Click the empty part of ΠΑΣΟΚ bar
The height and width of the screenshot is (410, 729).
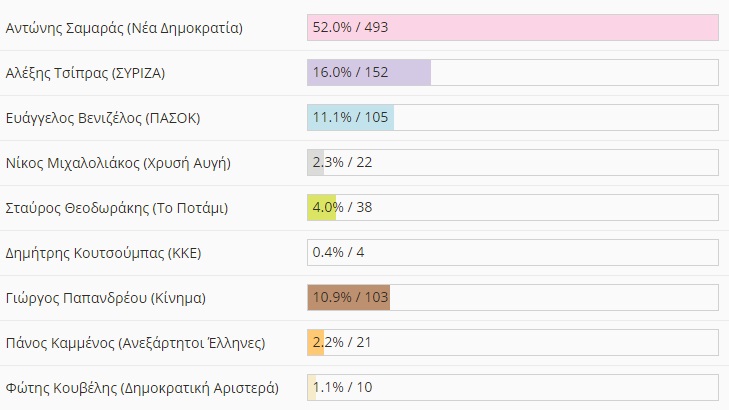(x=555, y=118)
